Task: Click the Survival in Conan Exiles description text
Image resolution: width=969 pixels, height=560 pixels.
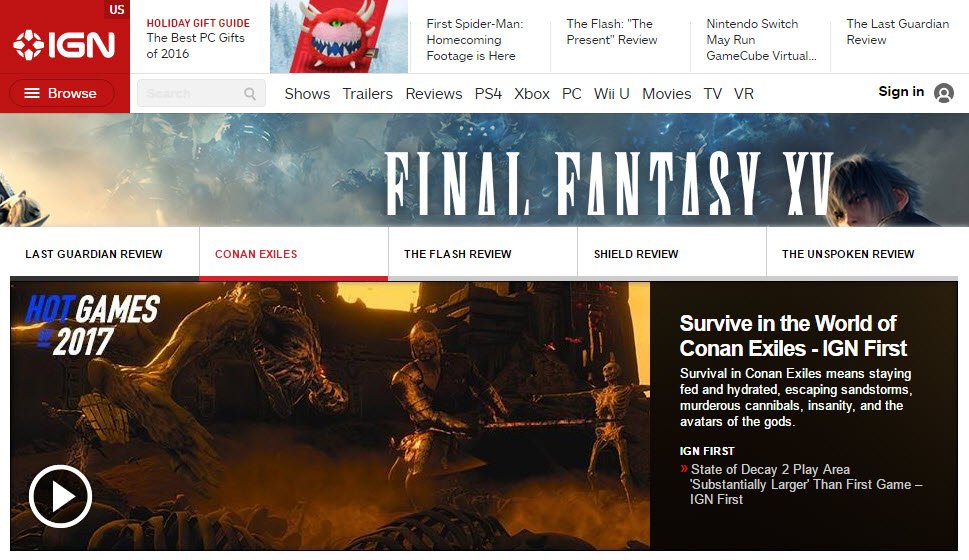Action: tap(796, 397)
